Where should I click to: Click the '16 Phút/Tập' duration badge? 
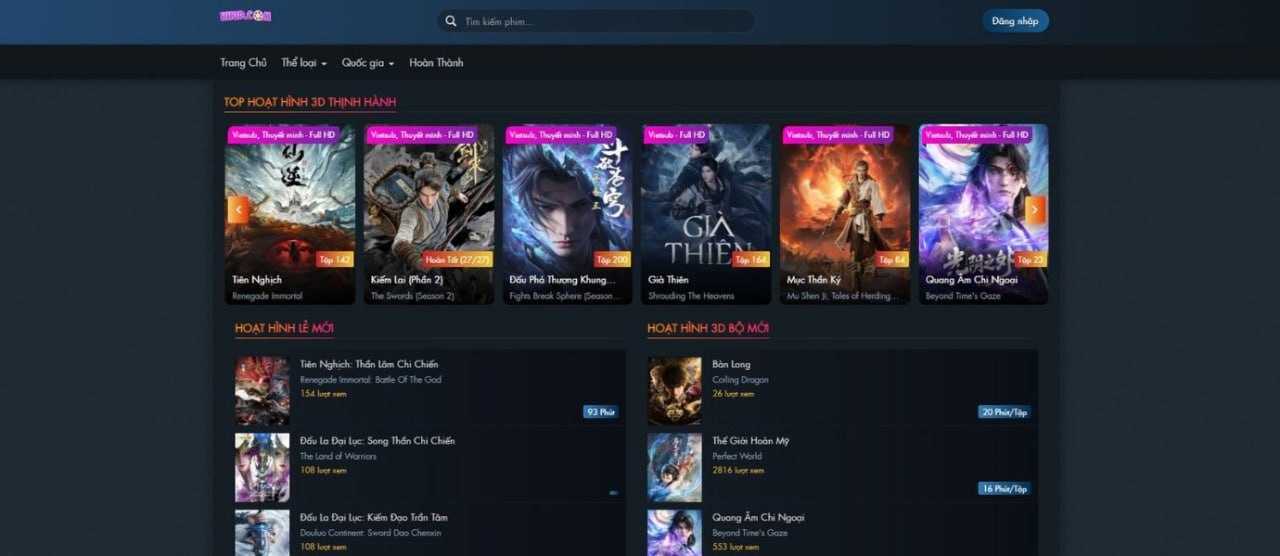tap(1004, 489)
